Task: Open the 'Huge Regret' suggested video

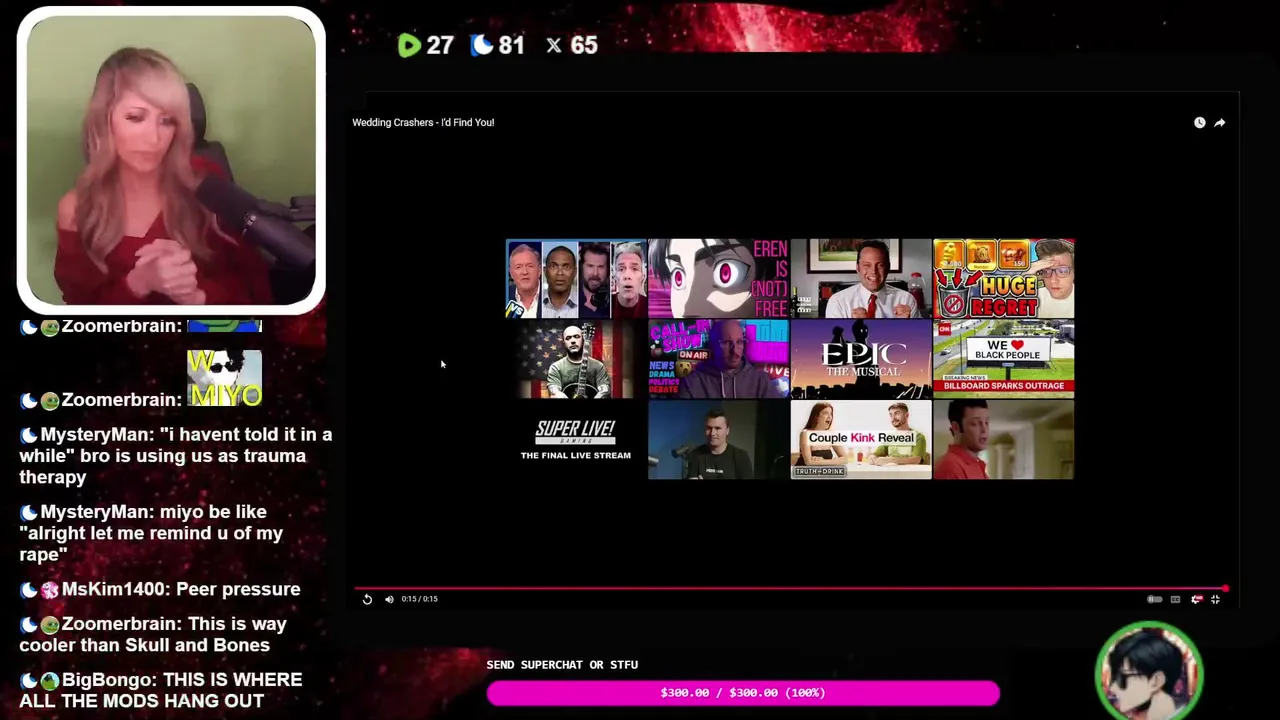Action: click(1003, 279)
